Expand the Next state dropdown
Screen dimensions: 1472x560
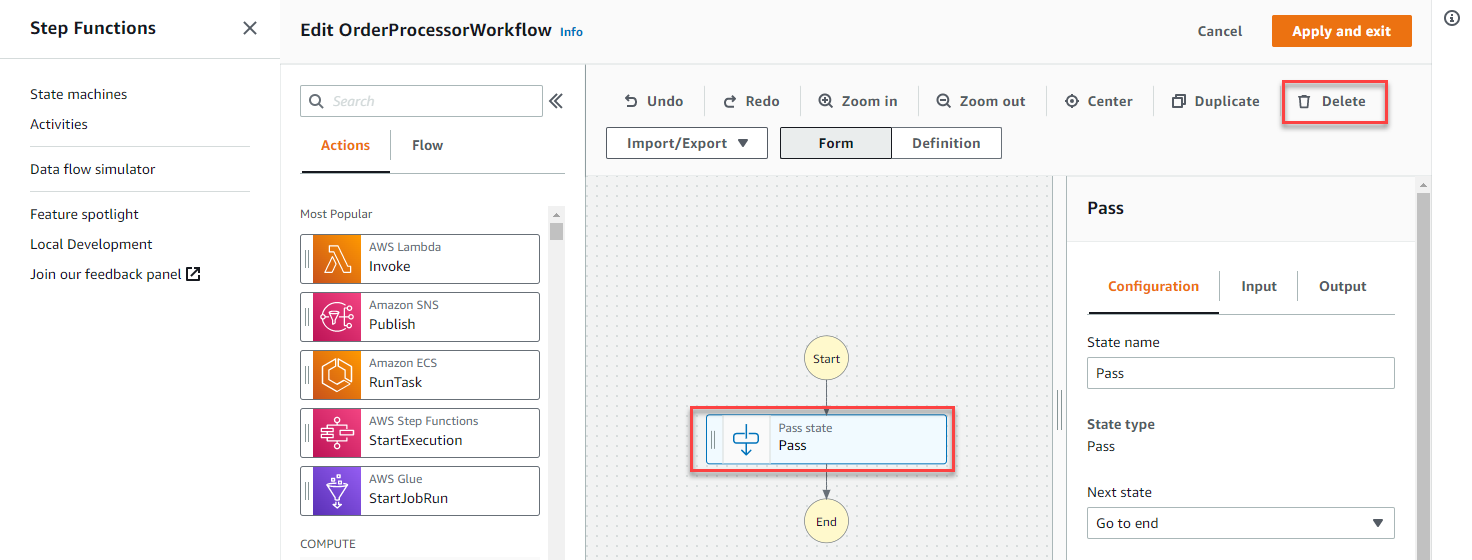[1240, 523]
